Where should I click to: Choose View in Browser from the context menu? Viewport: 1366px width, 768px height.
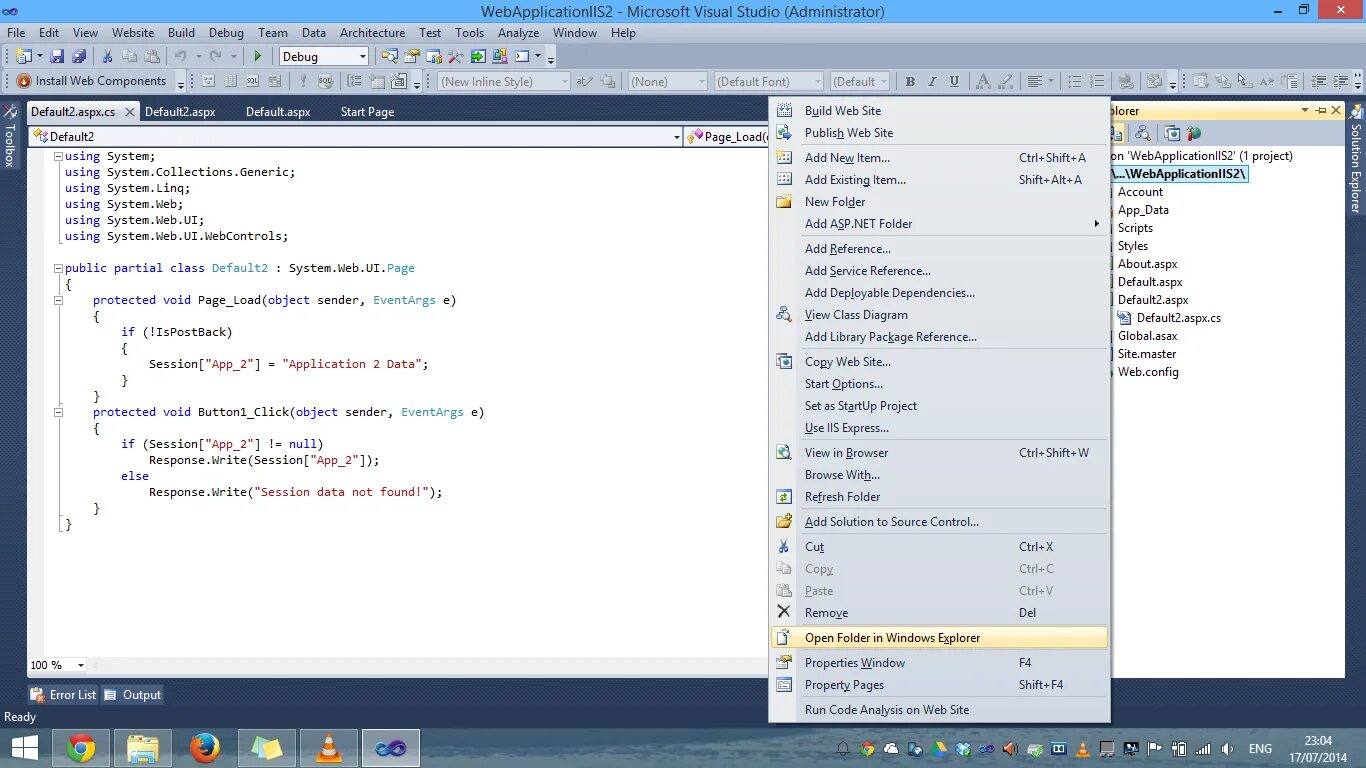(x=939, y=453)
